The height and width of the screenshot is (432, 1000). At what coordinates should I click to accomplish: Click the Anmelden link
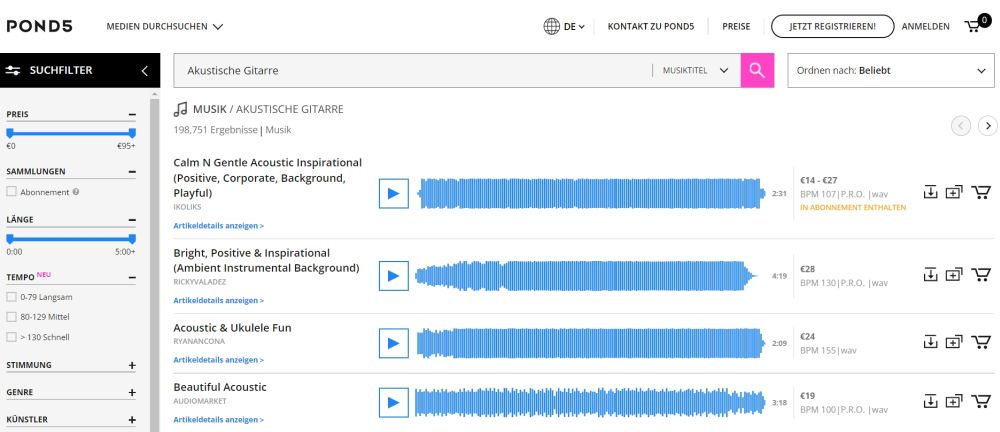[x=925, y=27]
